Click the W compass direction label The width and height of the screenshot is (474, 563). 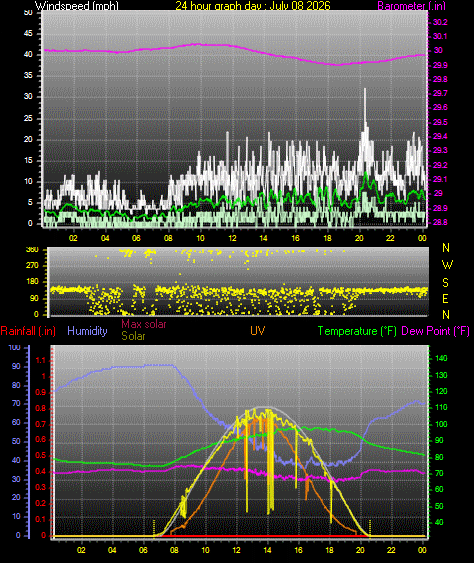click(x=447, y=265)
